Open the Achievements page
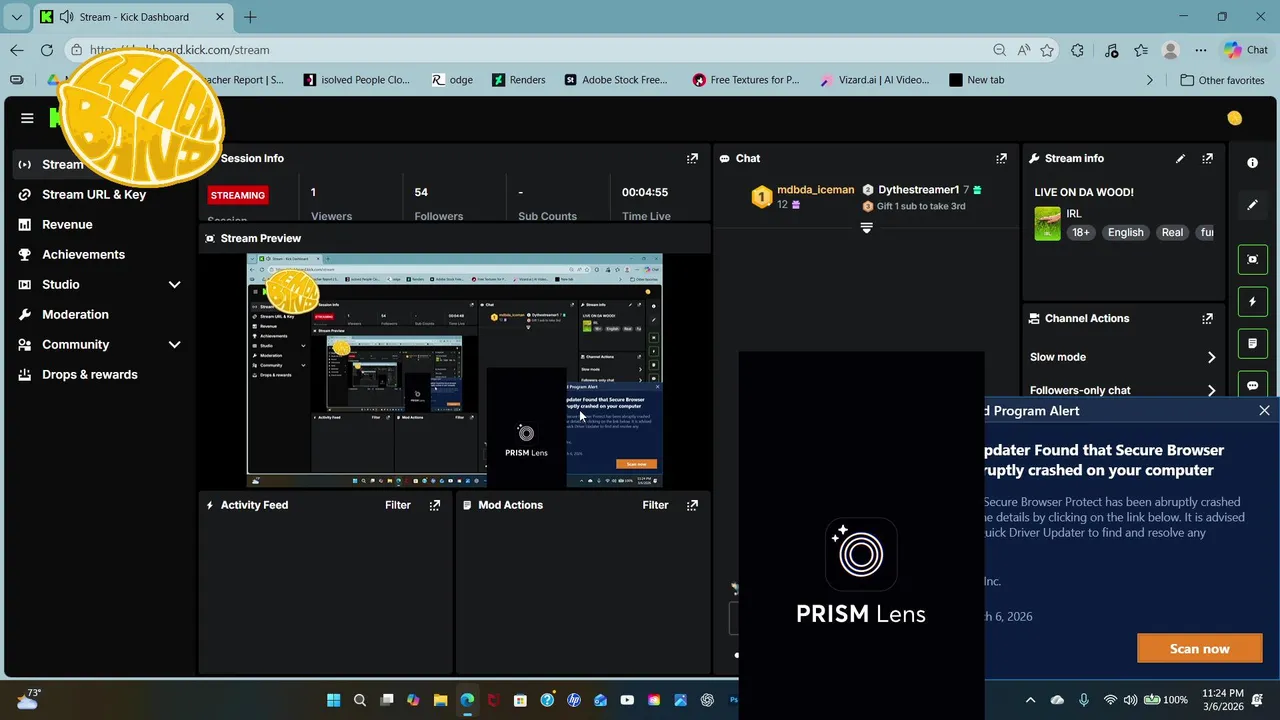The image size is (1280, 720). click(x=83, y=254)
